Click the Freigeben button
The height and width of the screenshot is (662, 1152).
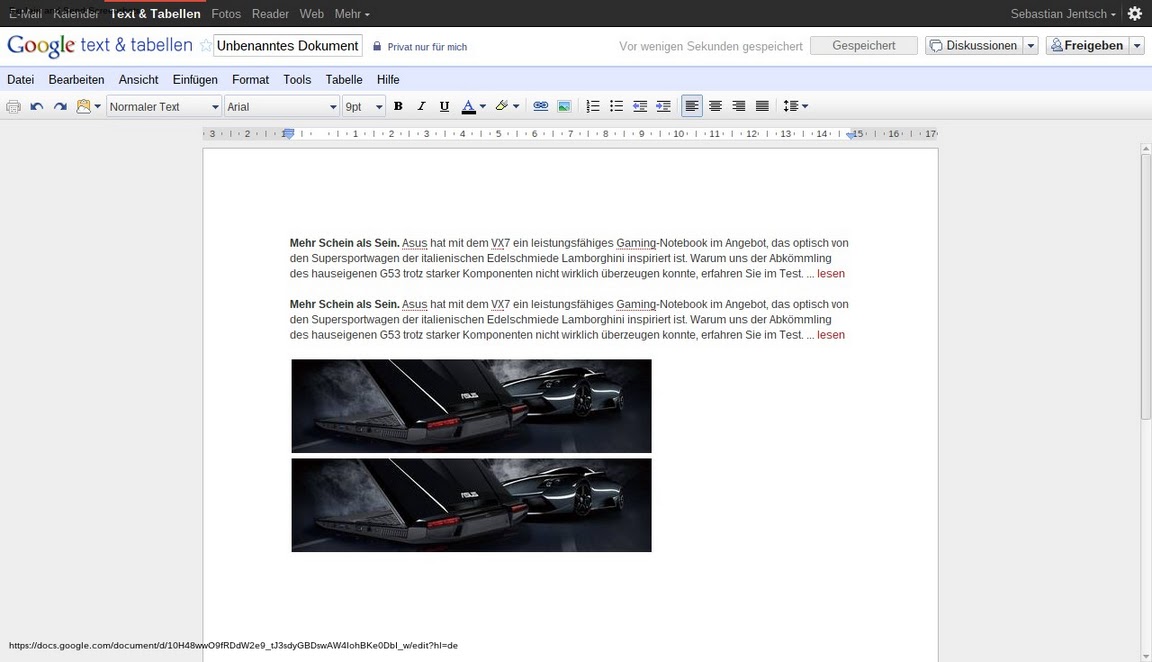point(1087,45)
